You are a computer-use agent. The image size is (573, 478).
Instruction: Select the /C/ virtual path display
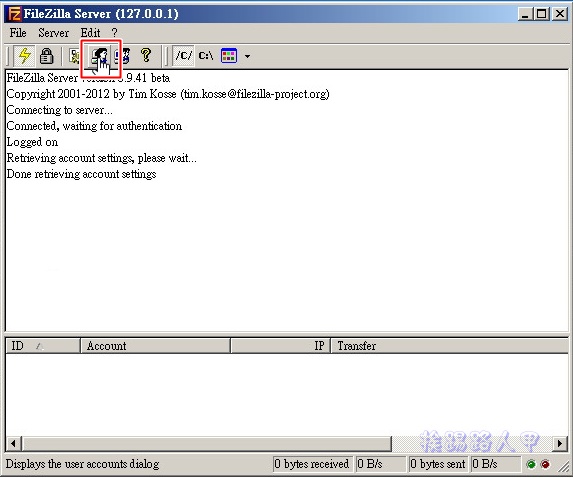[x=183, y=56]
